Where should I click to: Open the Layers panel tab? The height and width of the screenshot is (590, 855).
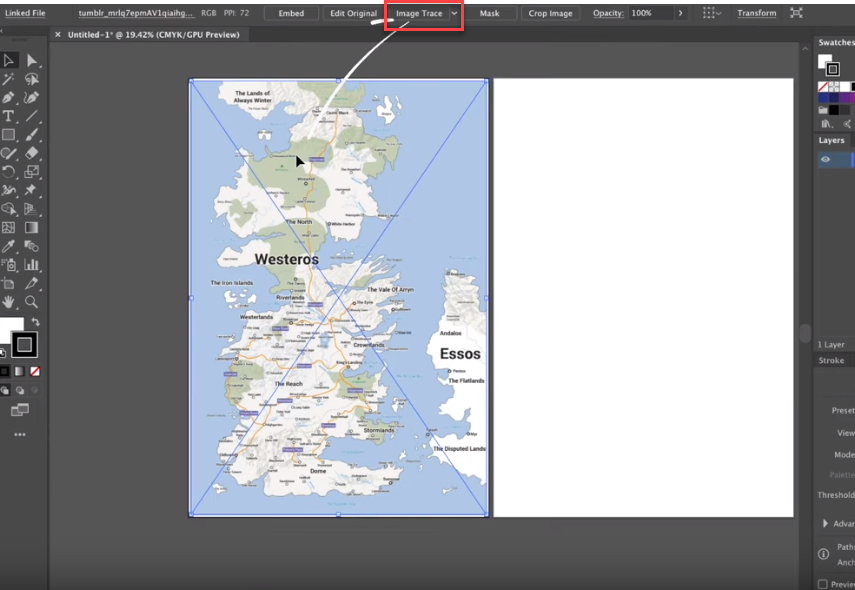click(x=831, y=140)
